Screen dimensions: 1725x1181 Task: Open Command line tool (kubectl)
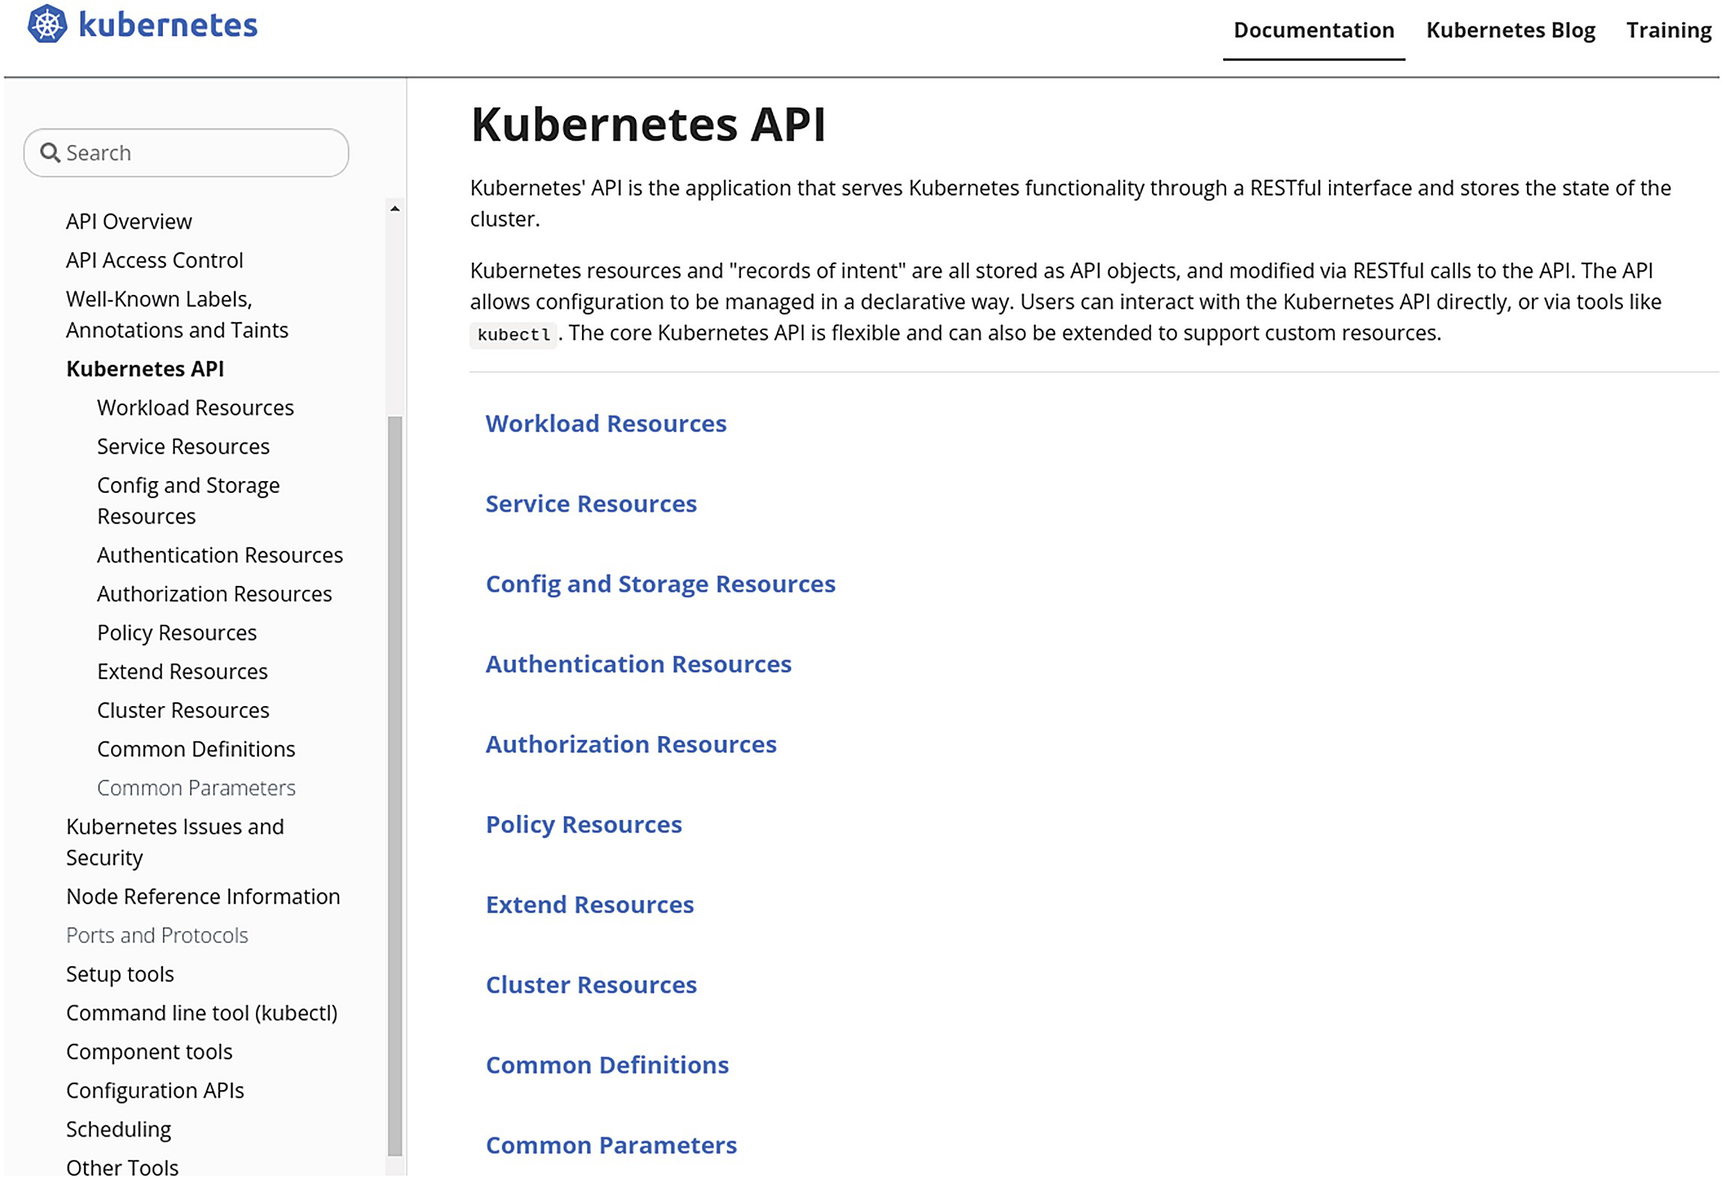point(202,1013)
